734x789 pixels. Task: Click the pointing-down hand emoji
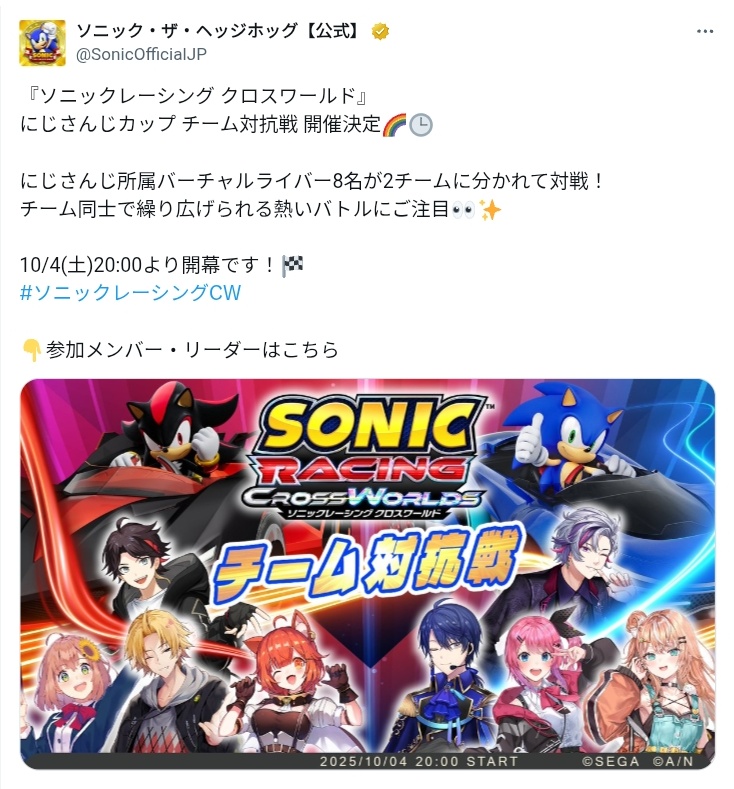pos(31,350)
